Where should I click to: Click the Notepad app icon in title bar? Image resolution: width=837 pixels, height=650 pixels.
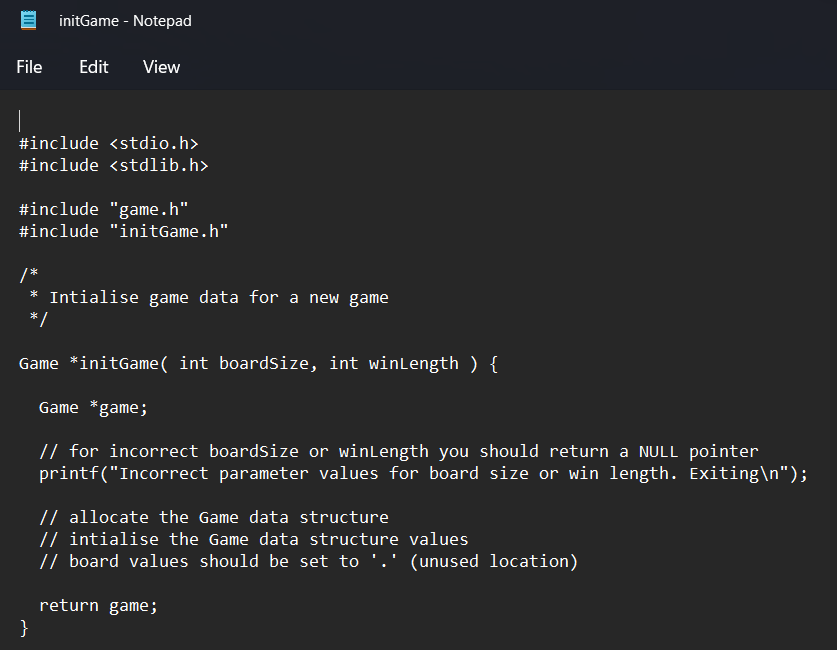[28, 20]
